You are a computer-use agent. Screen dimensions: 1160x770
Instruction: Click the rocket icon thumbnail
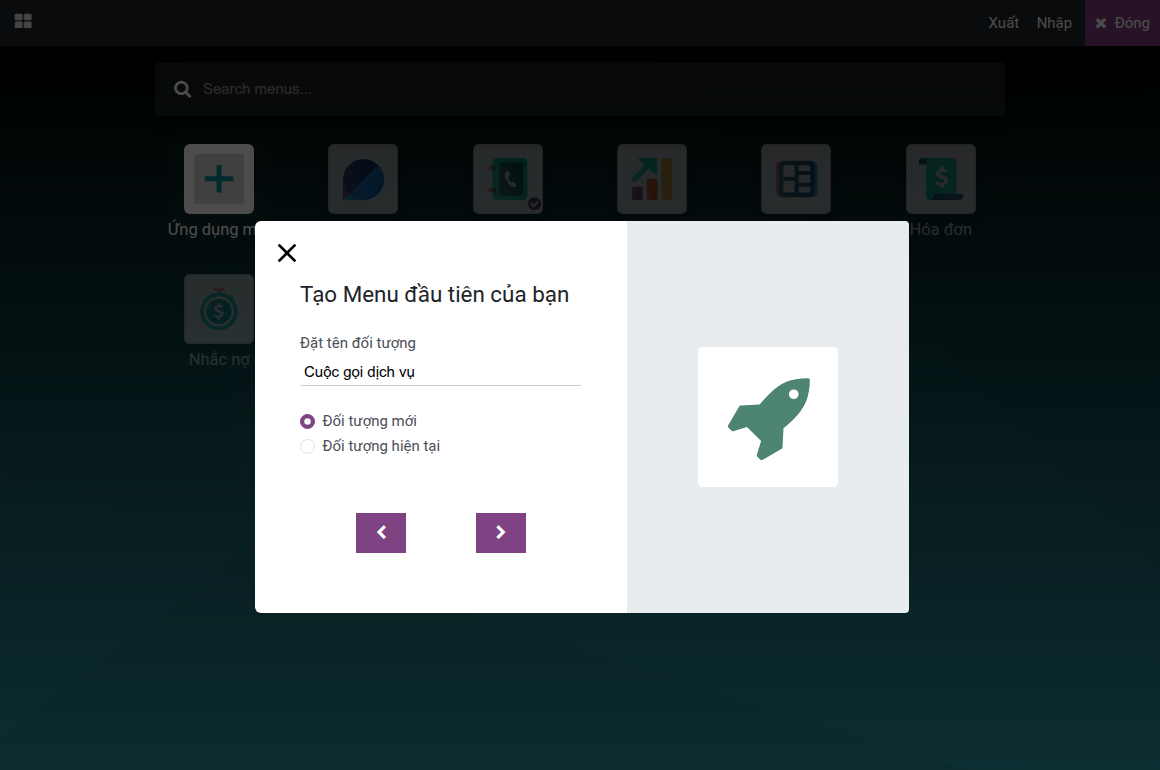(x=768, y=417)
